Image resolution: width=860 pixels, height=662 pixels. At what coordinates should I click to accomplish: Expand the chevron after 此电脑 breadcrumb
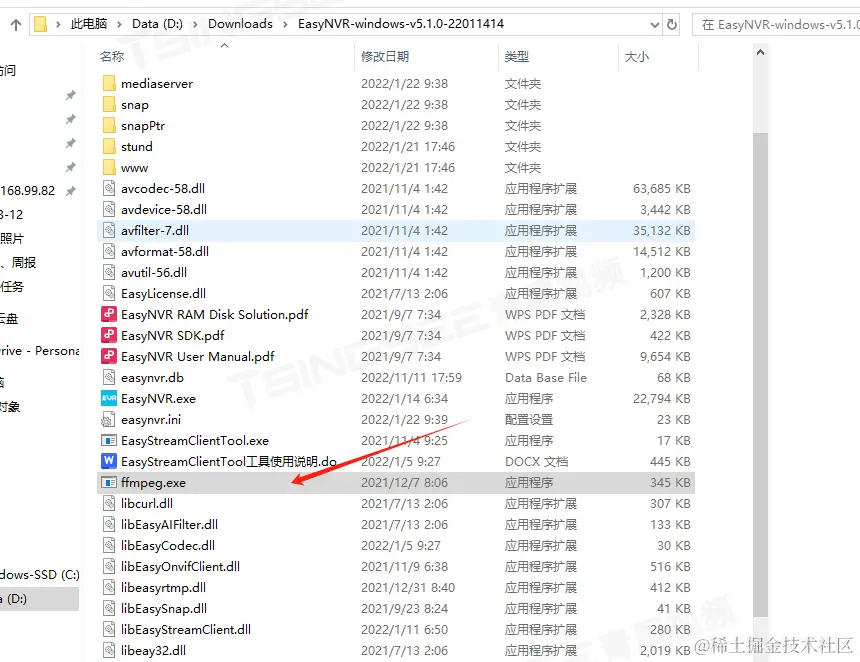point(119,25)
